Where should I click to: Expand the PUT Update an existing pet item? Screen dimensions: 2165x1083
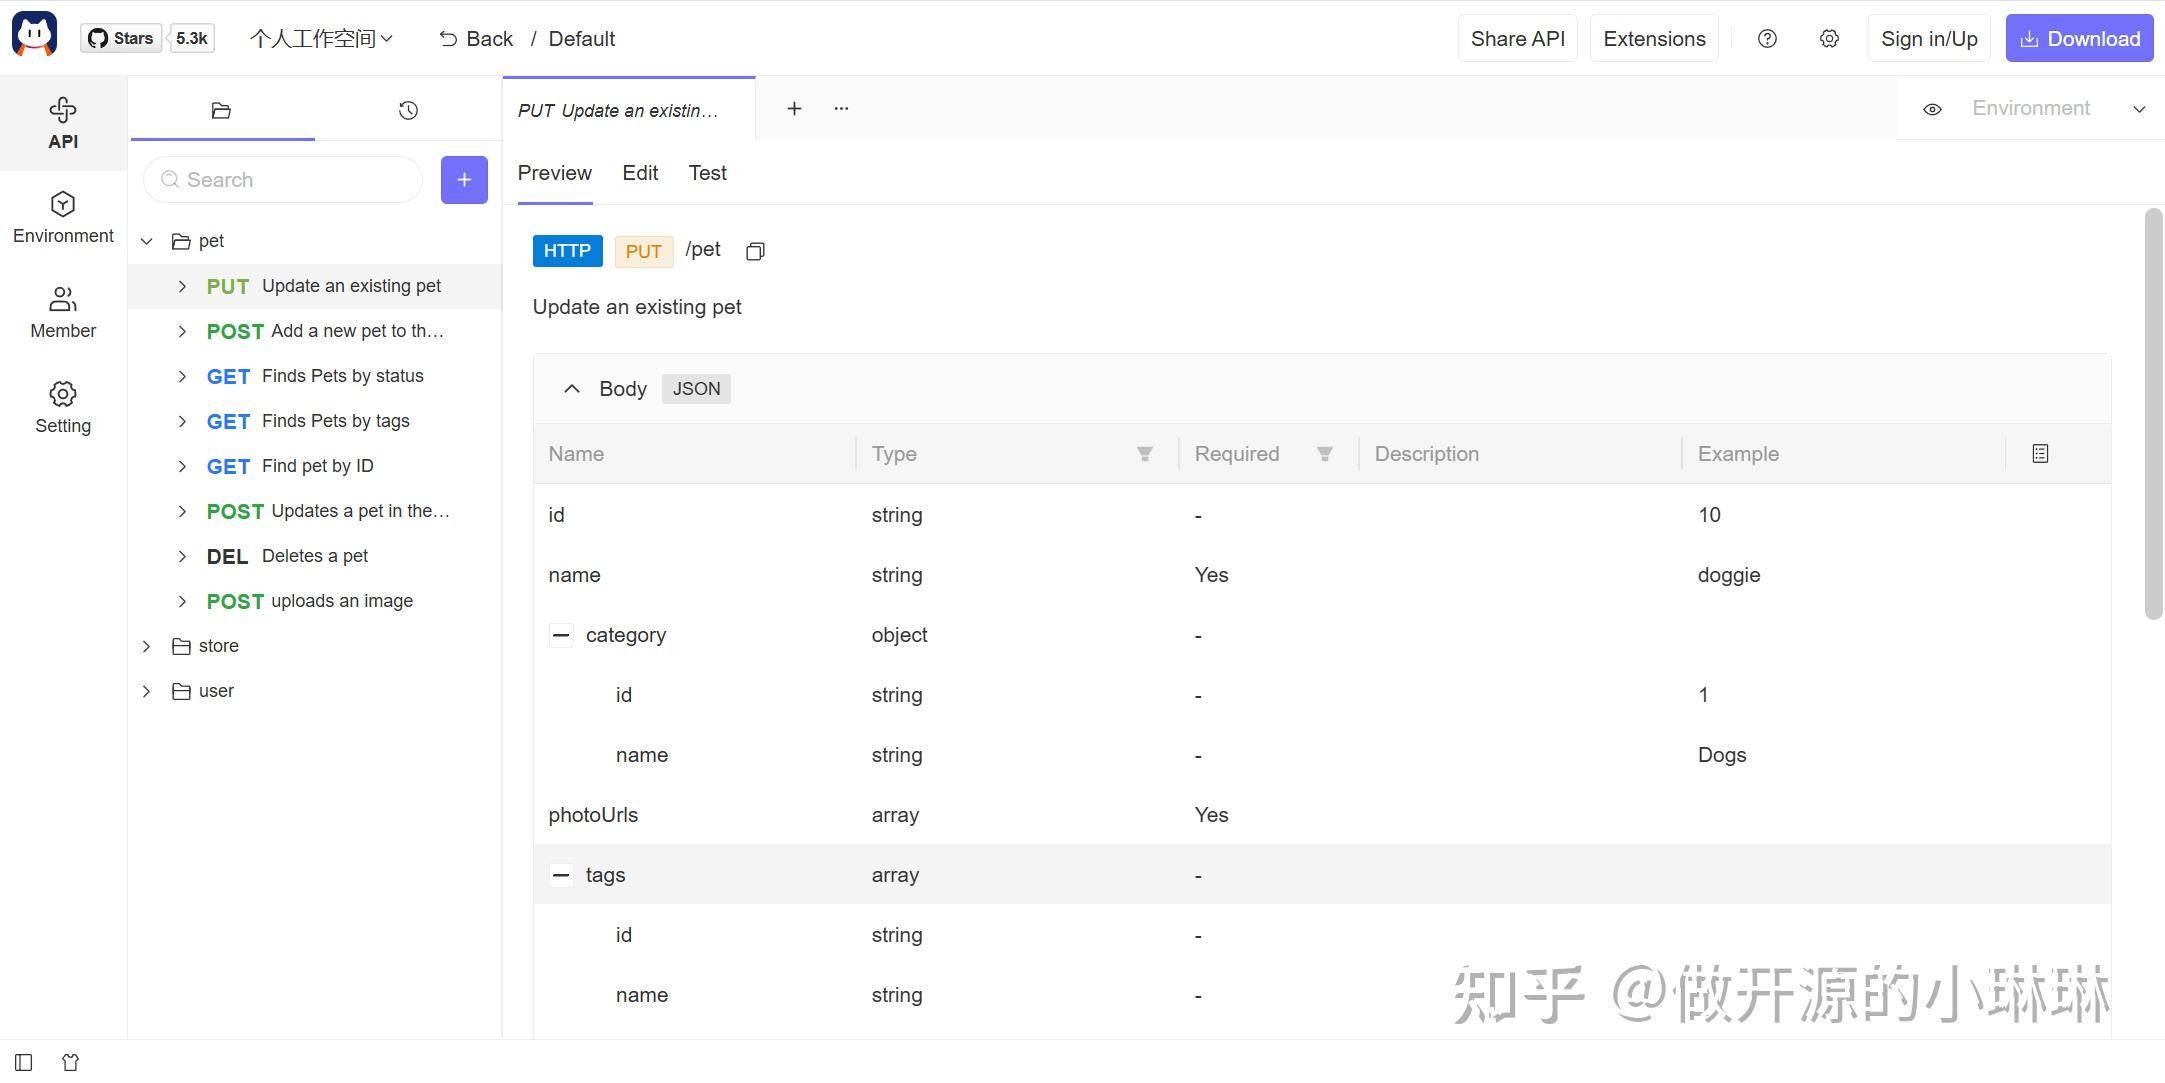pyautogui.click(x=182, y=286)
